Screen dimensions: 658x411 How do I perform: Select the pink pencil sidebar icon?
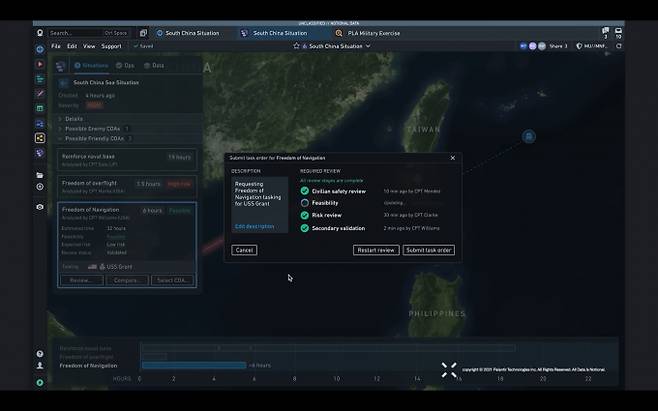[40, 94]
